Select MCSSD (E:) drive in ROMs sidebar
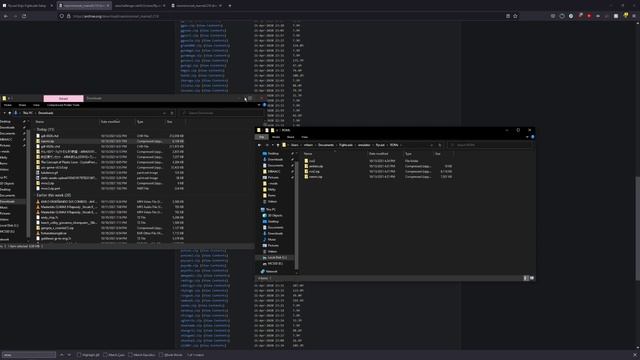 pyautogui.click(x=275, y=264)
